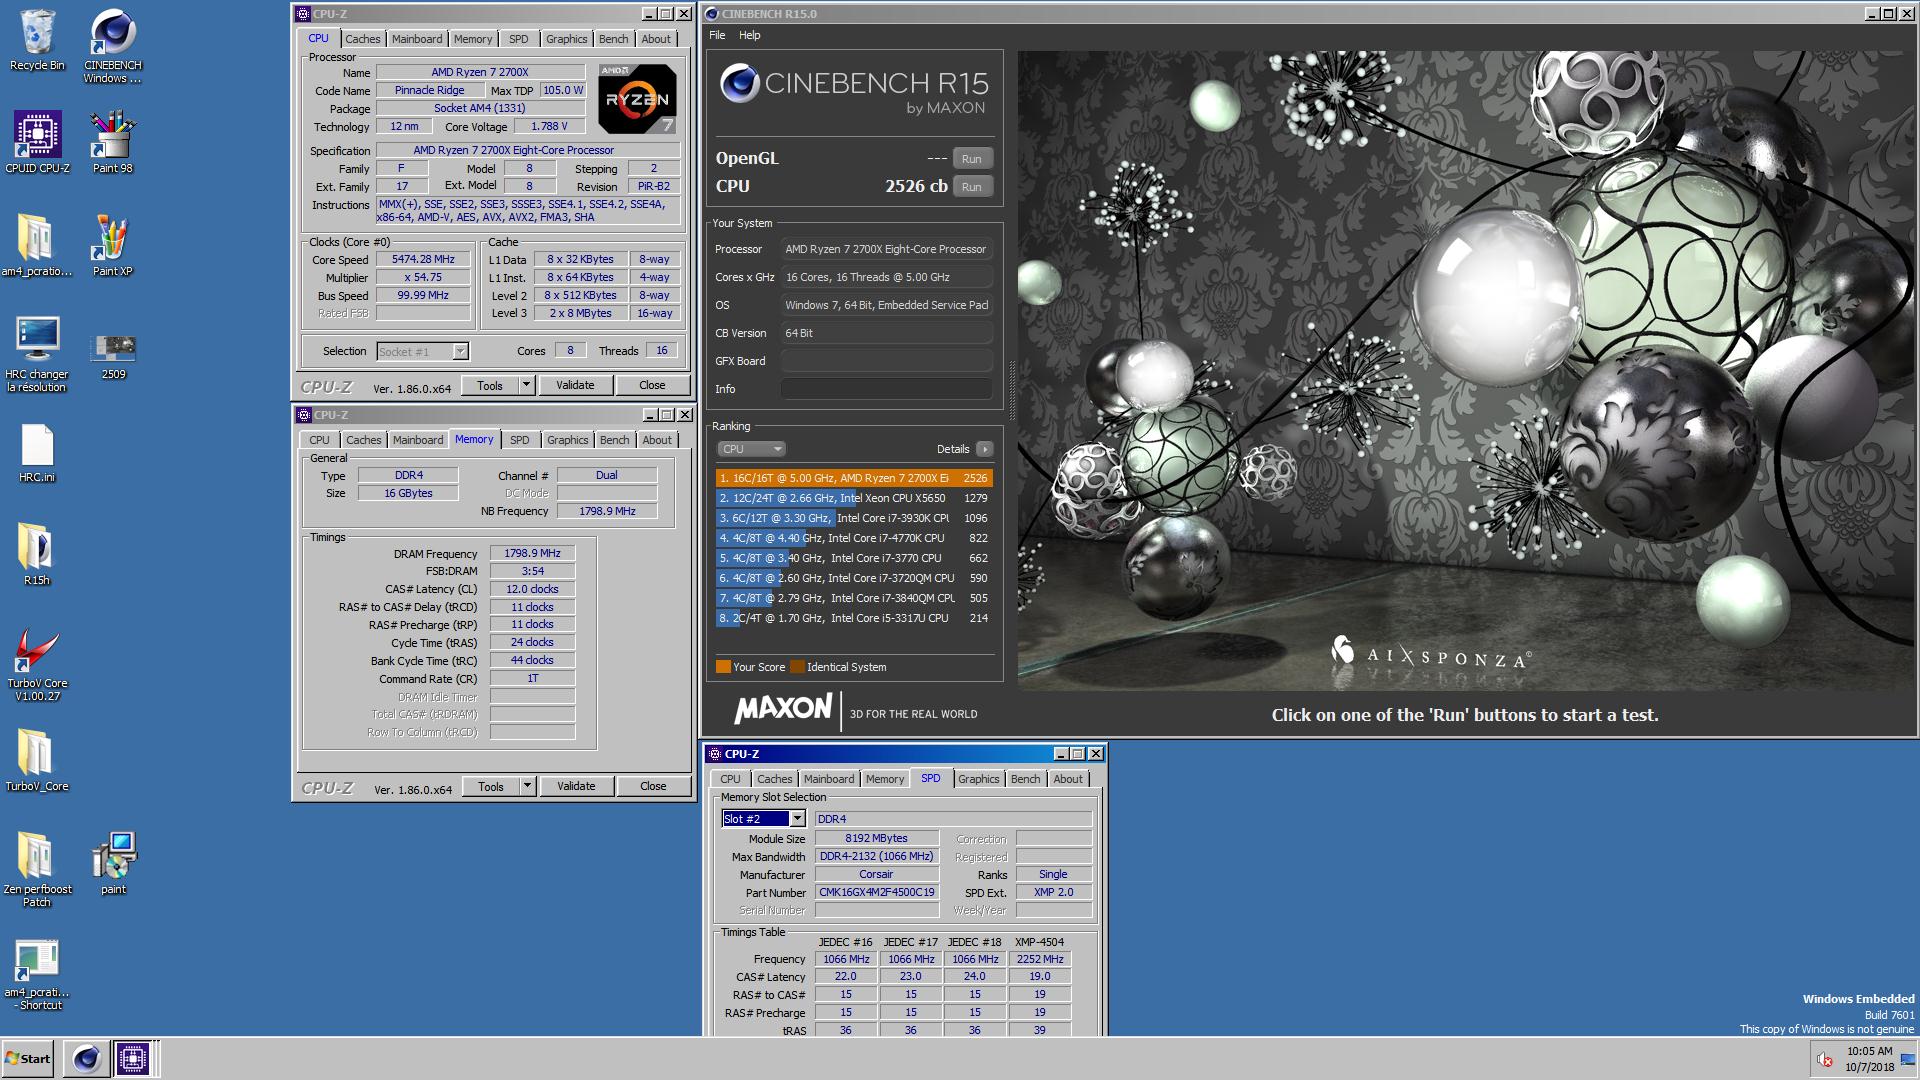1920x1080 pixels.
Task: Open TurboV_Core folder icon
Action: pos(37,760)
